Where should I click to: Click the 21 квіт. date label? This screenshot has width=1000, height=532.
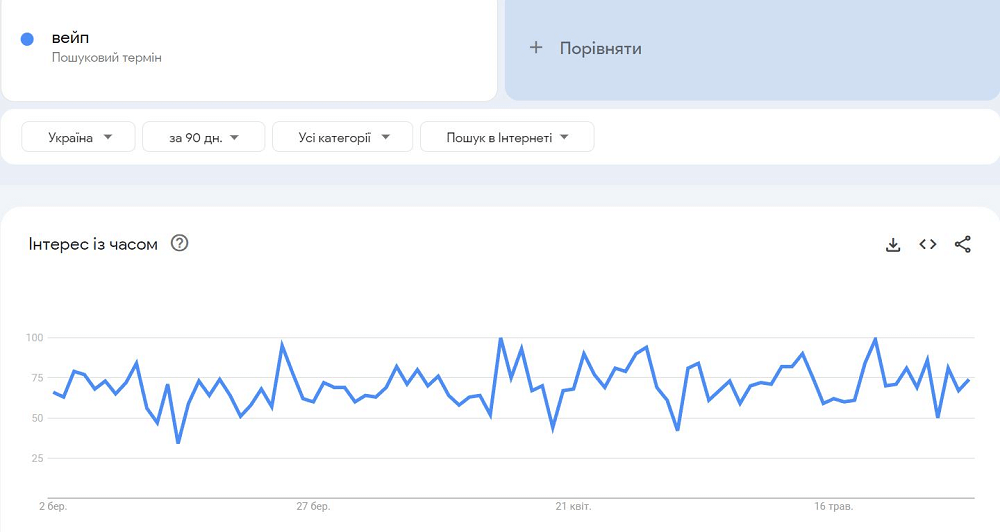click(574, 507)
